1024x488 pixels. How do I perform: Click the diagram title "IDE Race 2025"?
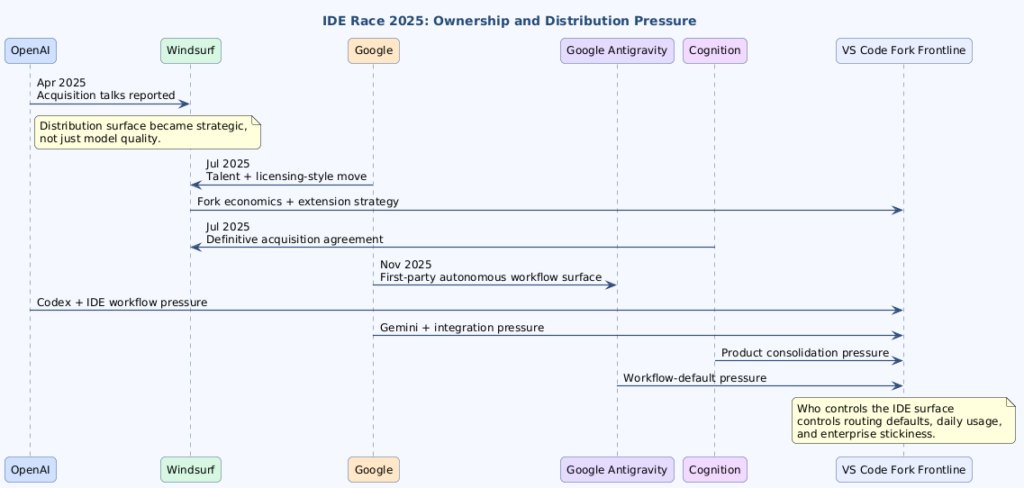click(x=510, y=20)
